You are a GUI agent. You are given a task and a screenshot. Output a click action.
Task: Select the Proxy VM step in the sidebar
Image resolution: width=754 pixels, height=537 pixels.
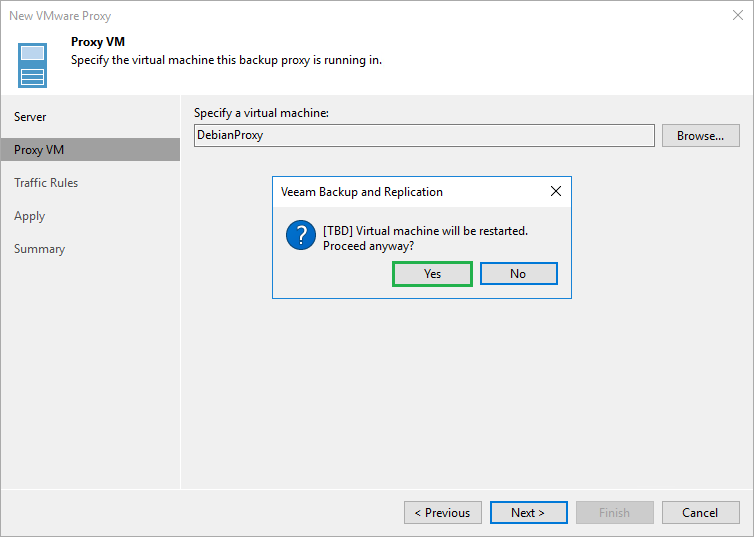click(39, 150)
